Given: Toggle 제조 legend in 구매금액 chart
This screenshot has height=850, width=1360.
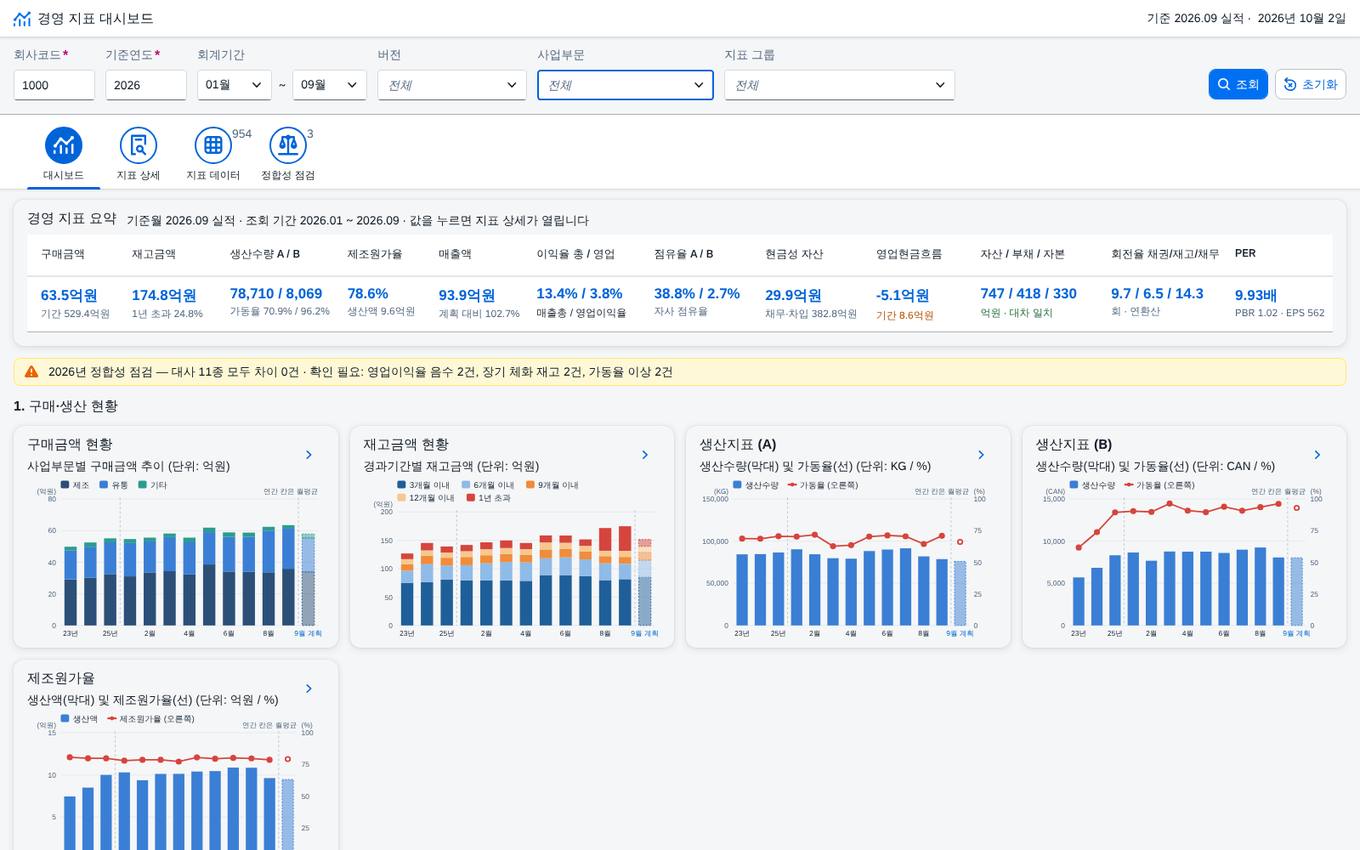Looking at the screenshot, I should pos(75,485).
